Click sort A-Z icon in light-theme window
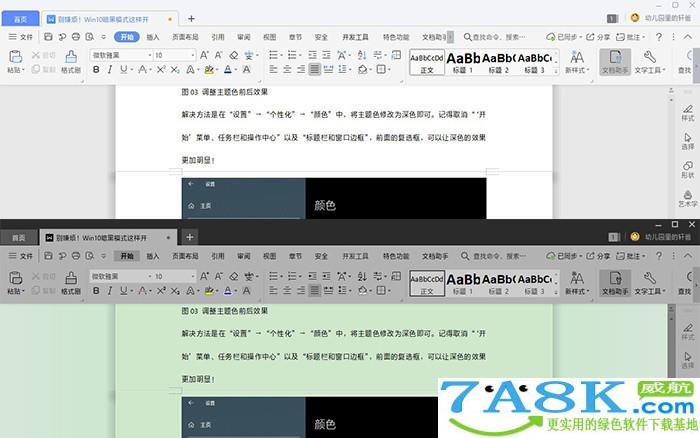700x438 pixels. click(362, 55)
